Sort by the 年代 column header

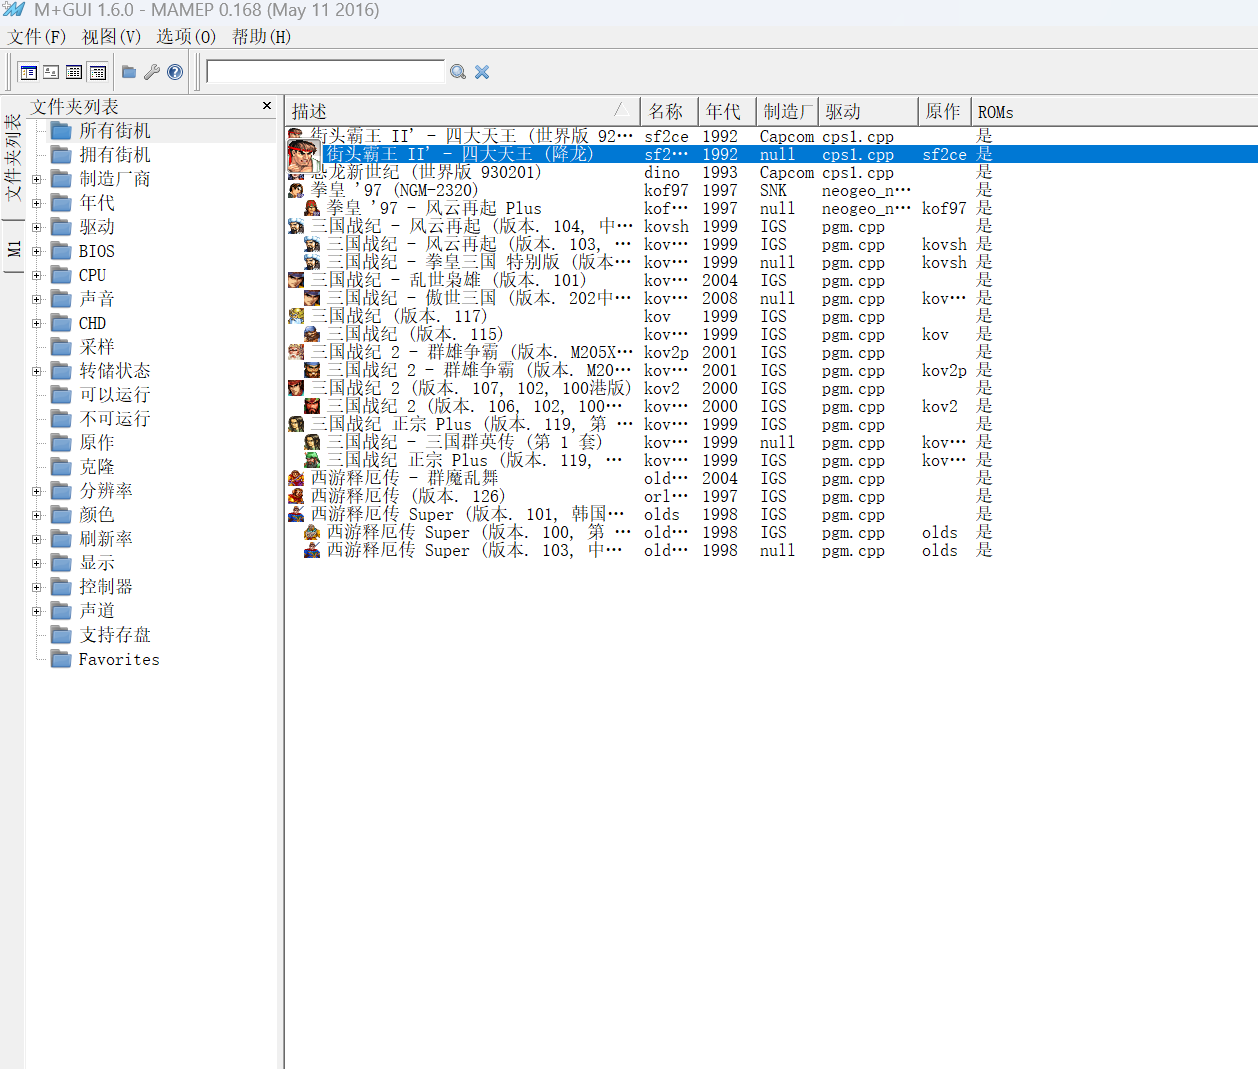pyautogui.click(x=726, y=111)
